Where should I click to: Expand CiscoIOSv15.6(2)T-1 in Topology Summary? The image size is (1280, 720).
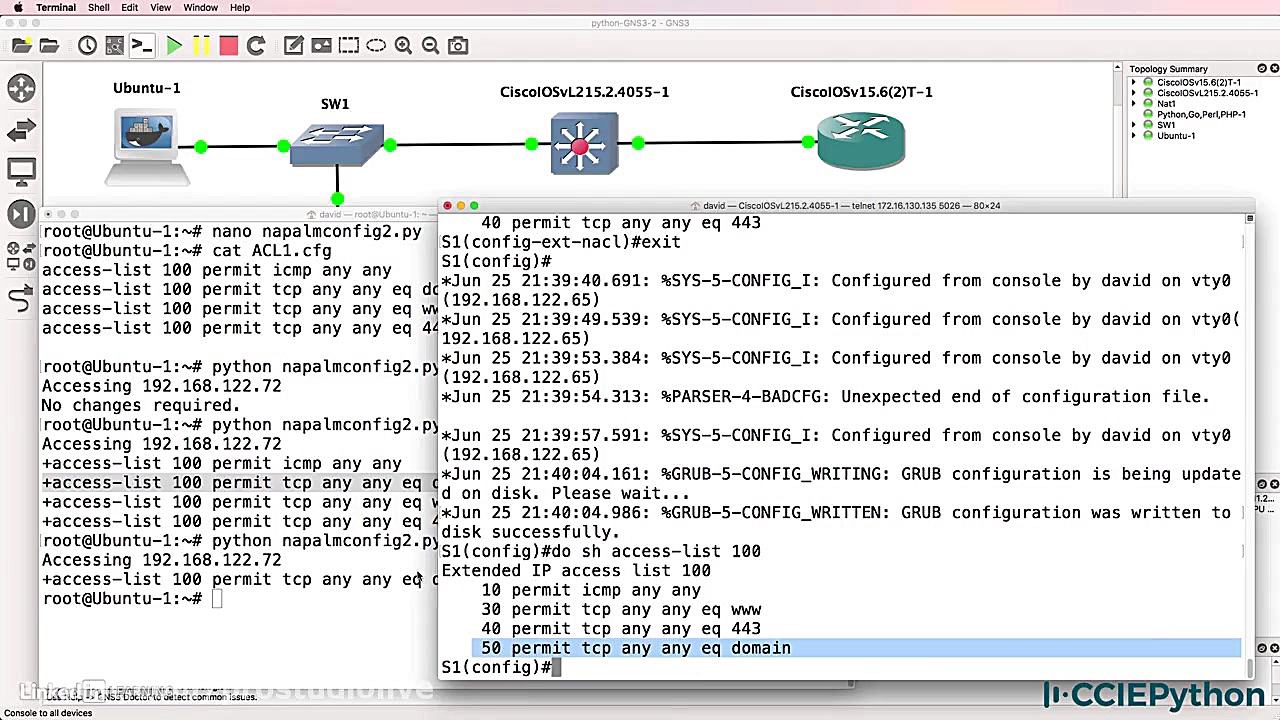point(1134,82)
